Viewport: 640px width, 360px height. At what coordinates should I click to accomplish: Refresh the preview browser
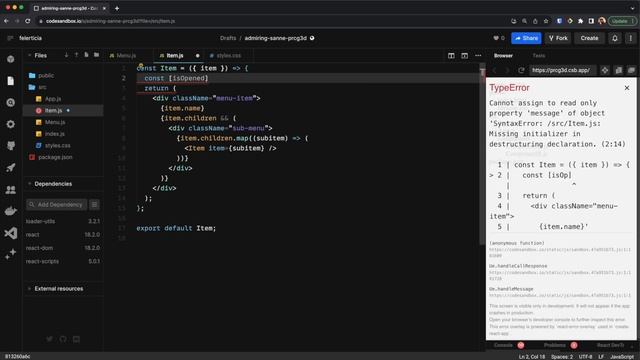coord(521,70)
